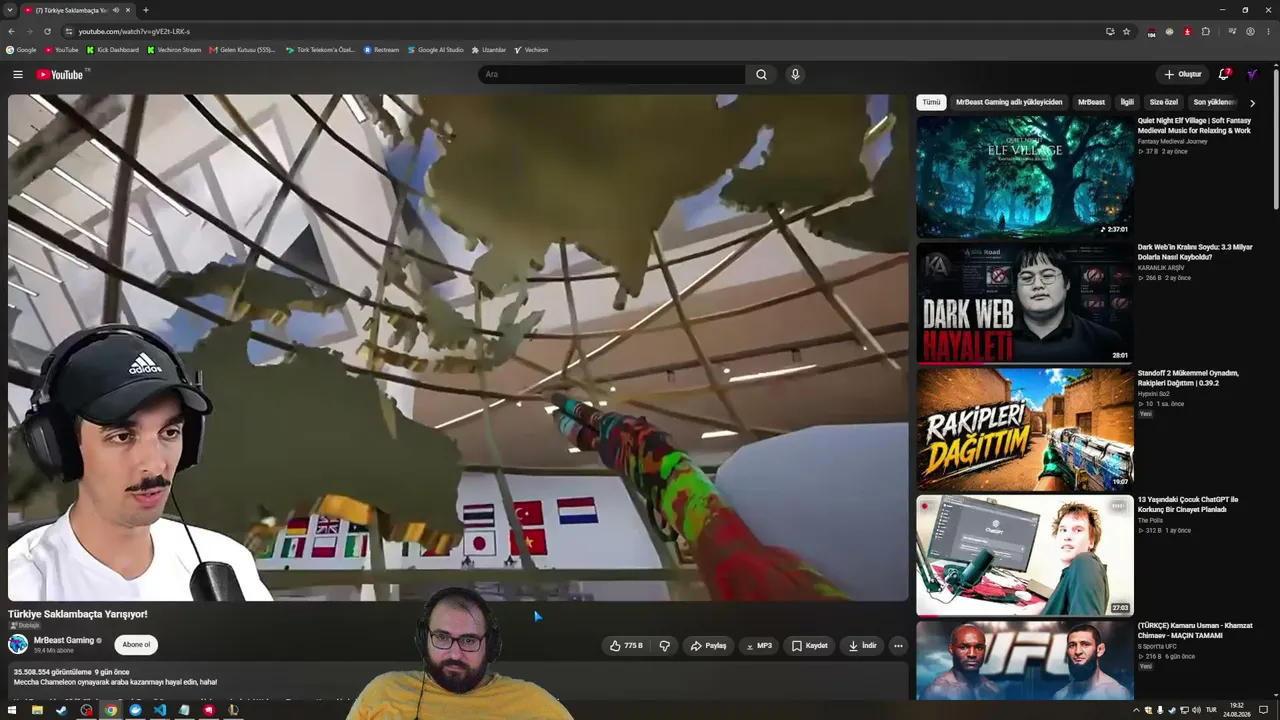Share the video with Paylaş
The height and width of the screenshot is (720, 1280).
pyautogui.click(x=708, y=646)
